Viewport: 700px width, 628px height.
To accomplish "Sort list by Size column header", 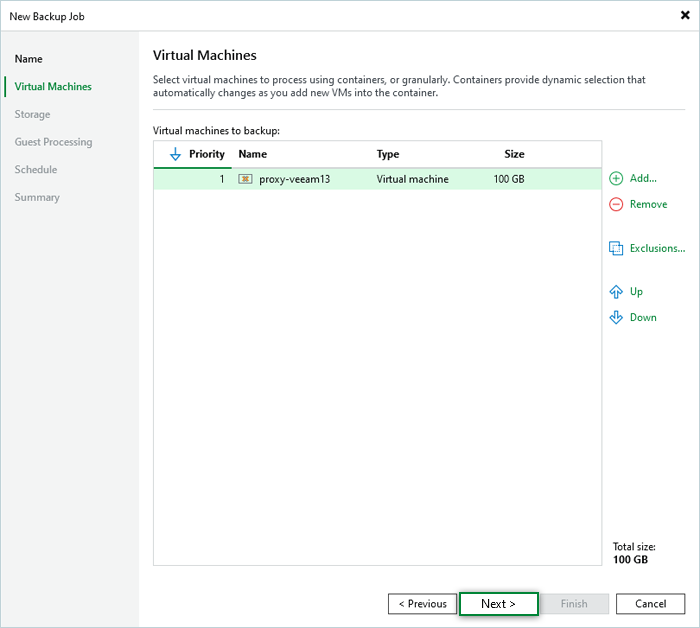I will [514, 154].
